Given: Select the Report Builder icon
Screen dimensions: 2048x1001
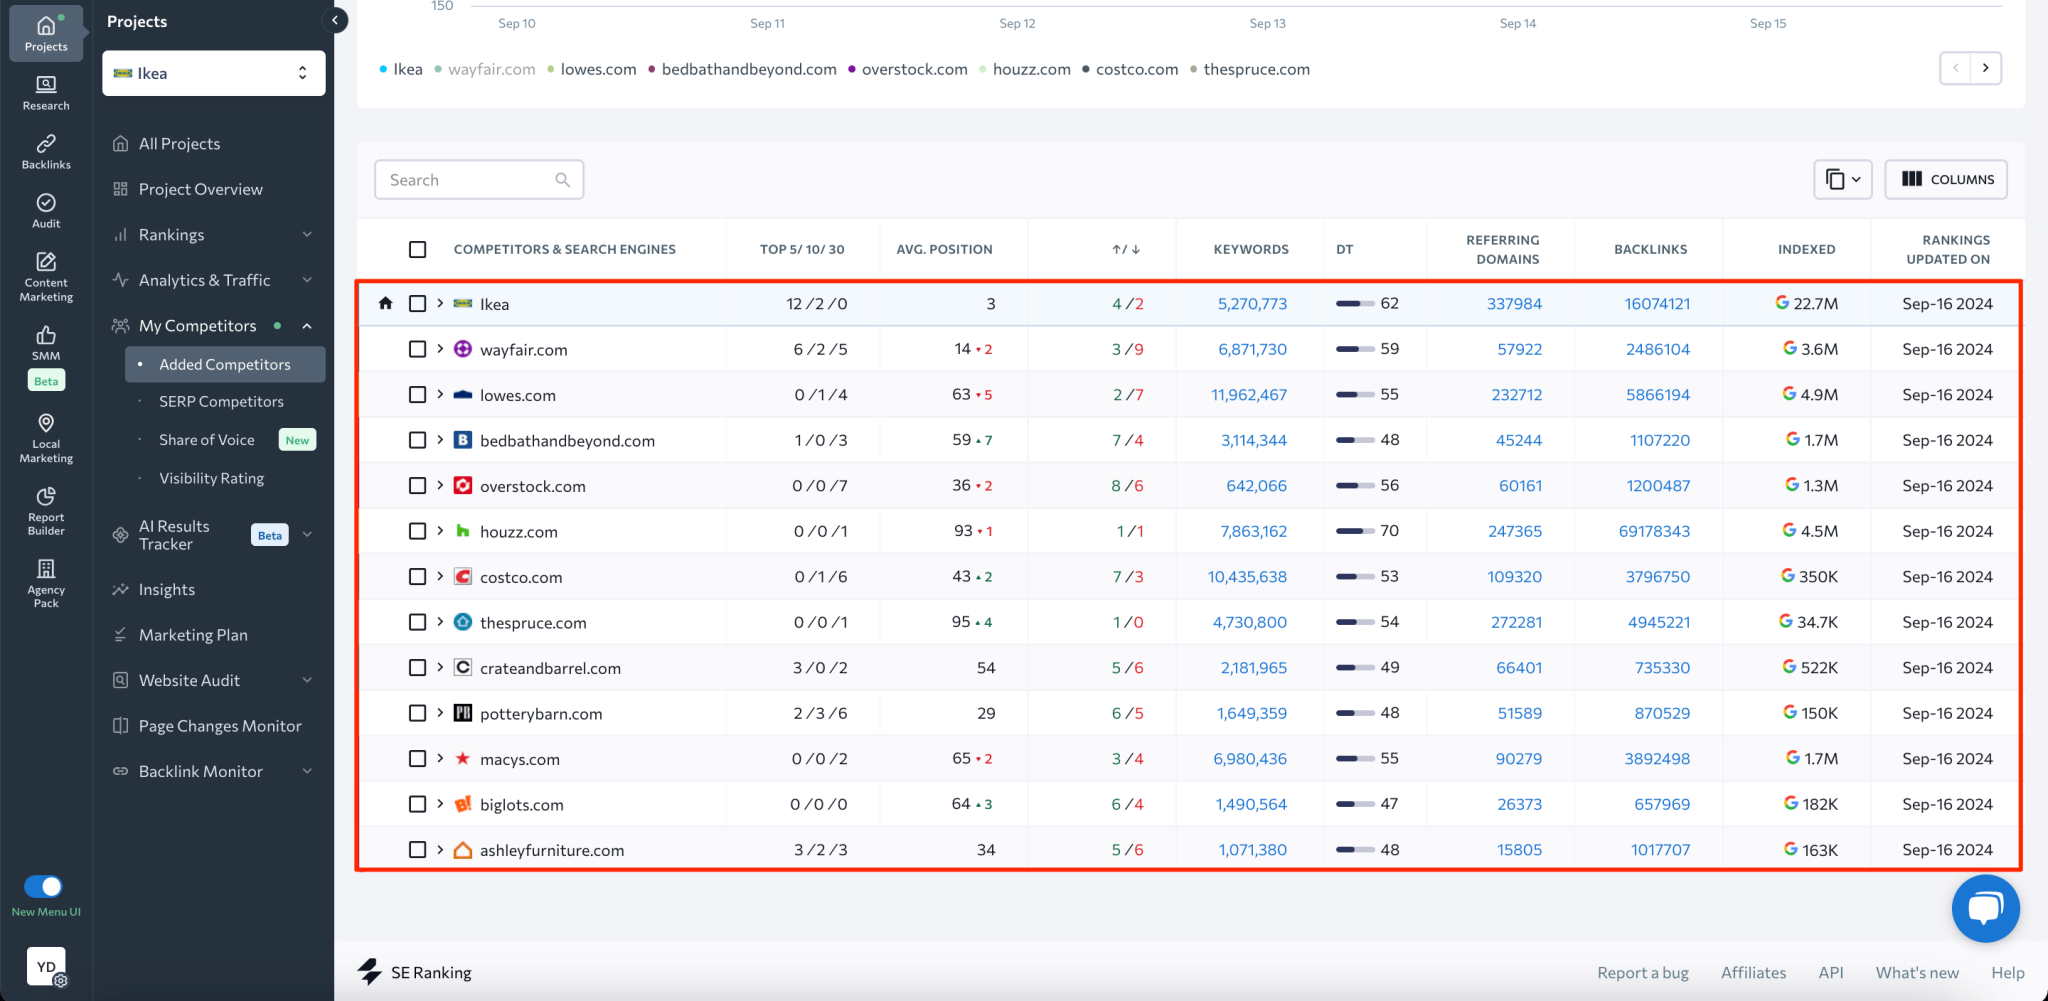Looking at the screenshot, I should (45, 510).
